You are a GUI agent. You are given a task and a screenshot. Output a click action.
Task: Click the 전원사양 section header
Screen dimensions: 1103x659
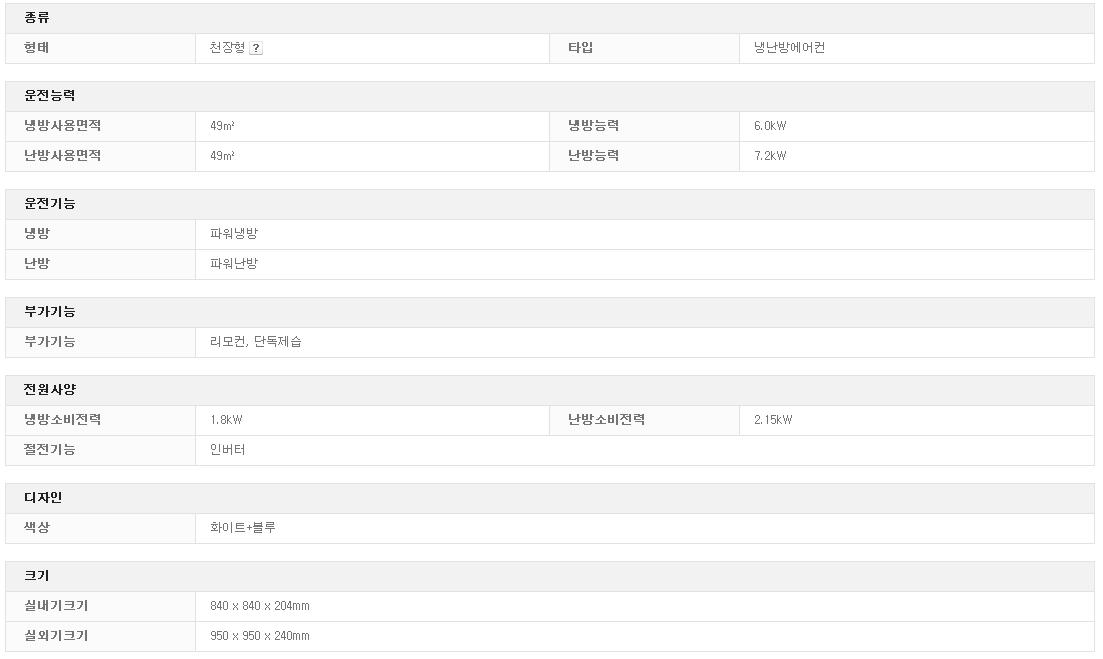point(50,390)
